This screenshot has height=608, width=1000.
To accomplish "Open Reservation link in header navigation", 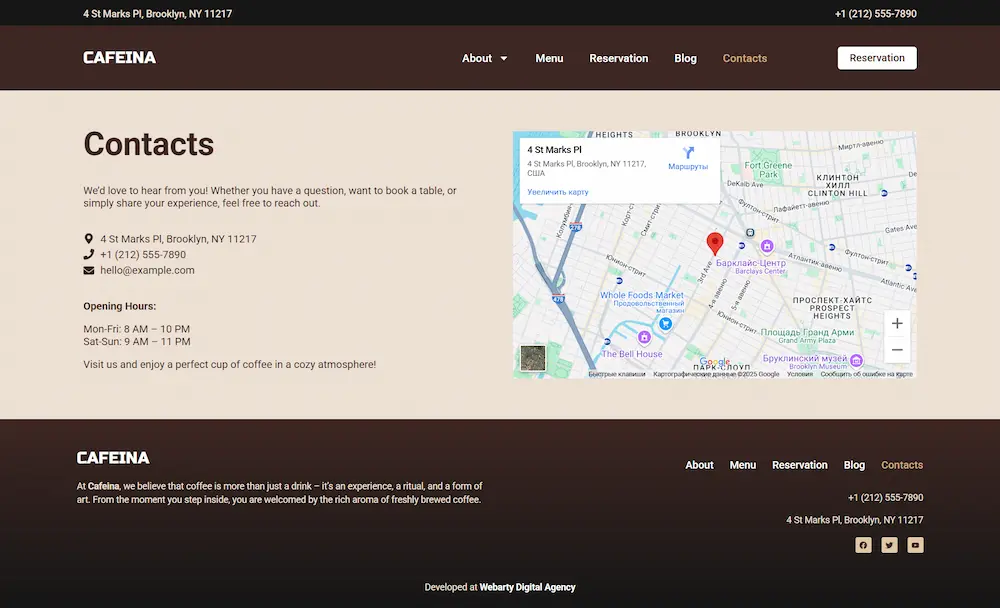I will 619,58.
